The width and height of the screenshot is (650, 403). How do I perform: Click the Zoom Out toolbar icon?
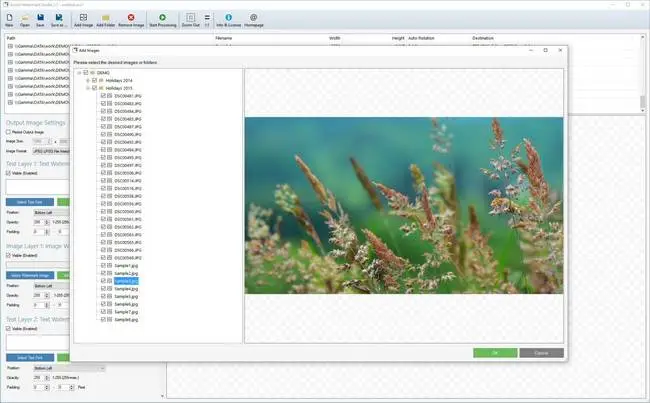click(190, 19)
